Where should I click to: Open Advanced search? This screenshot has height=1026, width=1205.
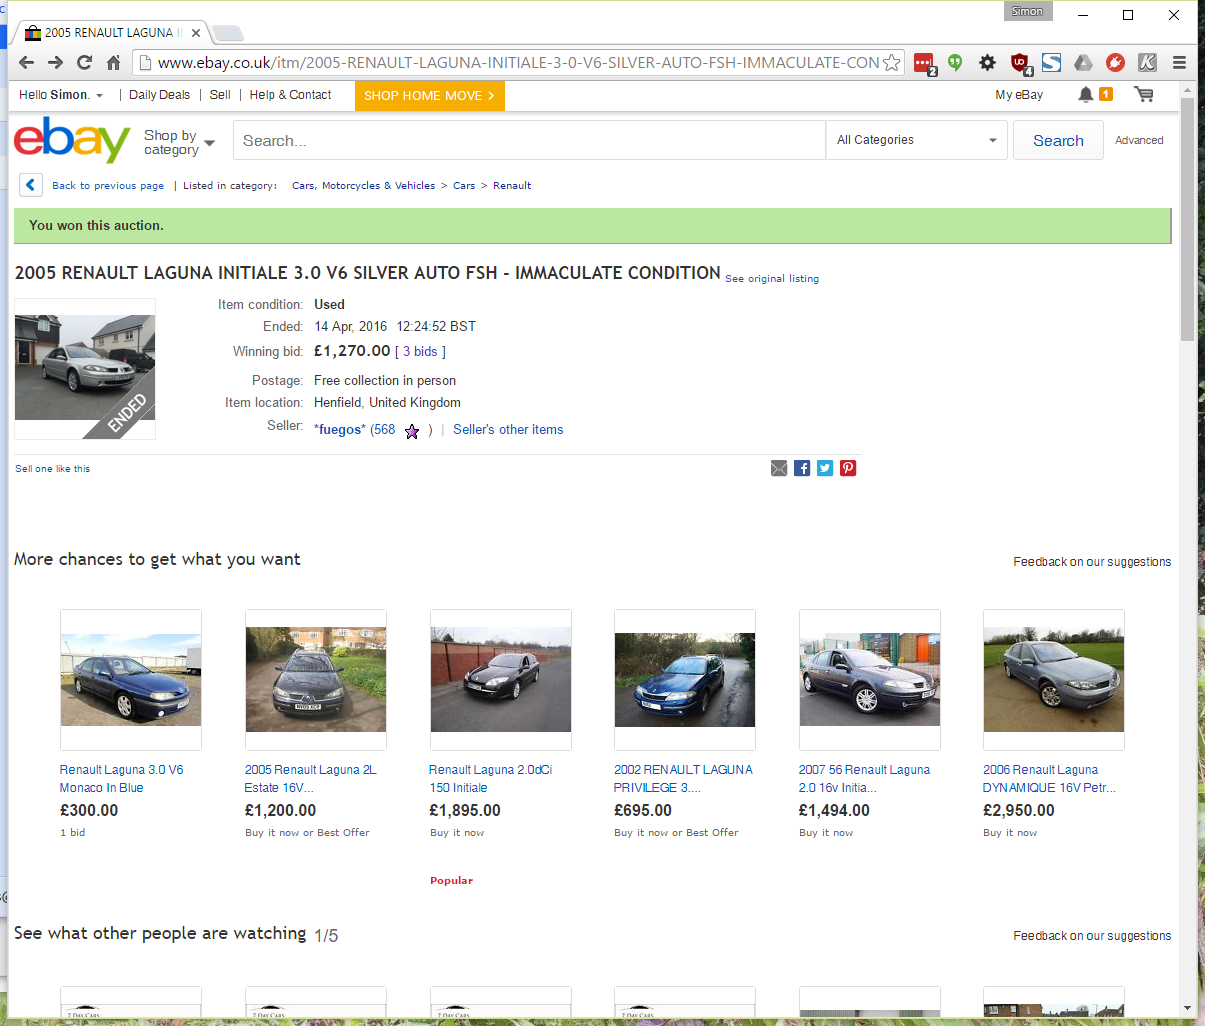pos(1139,140)
